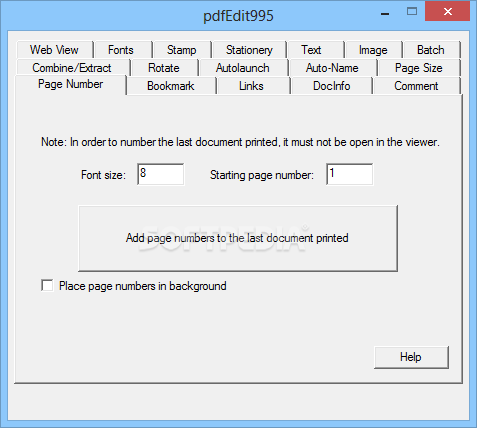Screen dimensions: 477x428
Task: Select the Comment tab
Action: pos(416,86)
